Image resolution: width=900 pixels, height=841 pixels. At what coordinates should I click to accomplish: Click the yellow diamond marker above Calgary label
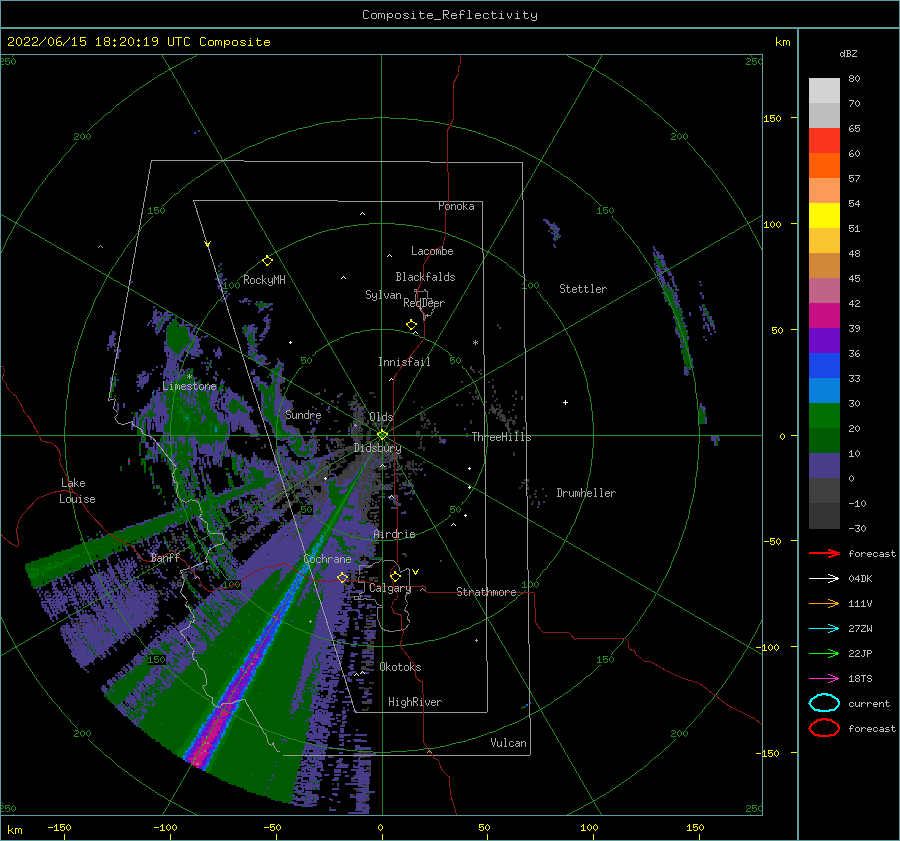(395, 576)
